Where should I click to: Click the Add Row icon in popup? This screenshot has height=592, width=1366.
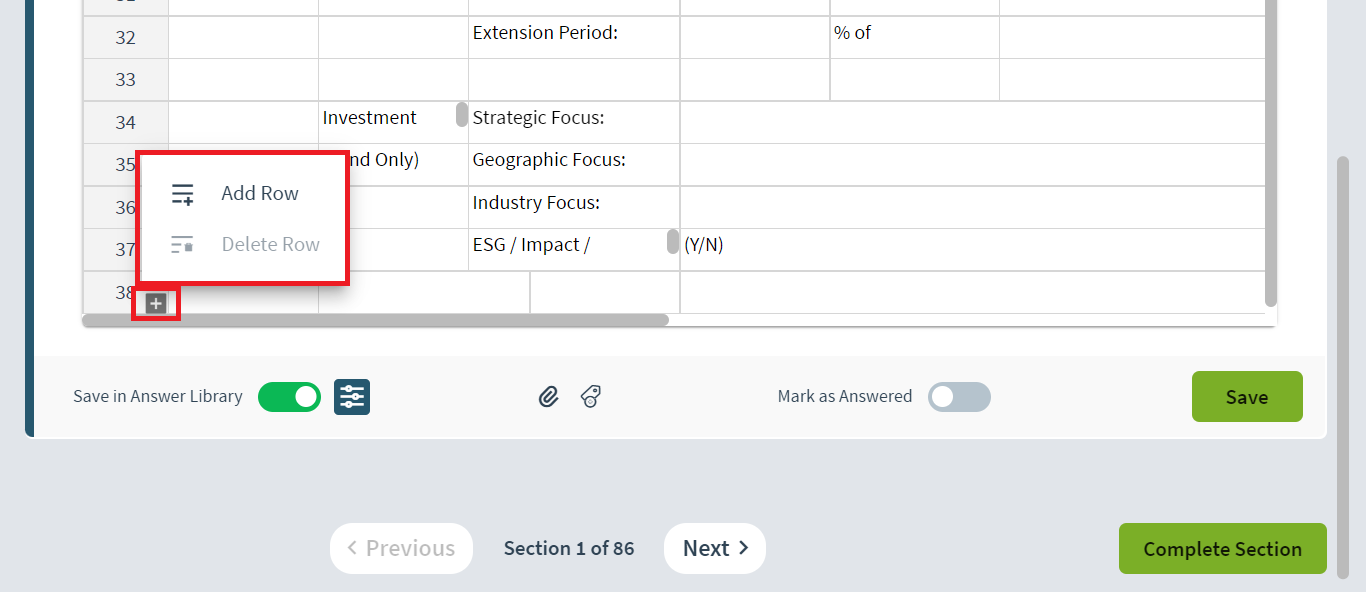click(x=182, y=194)
